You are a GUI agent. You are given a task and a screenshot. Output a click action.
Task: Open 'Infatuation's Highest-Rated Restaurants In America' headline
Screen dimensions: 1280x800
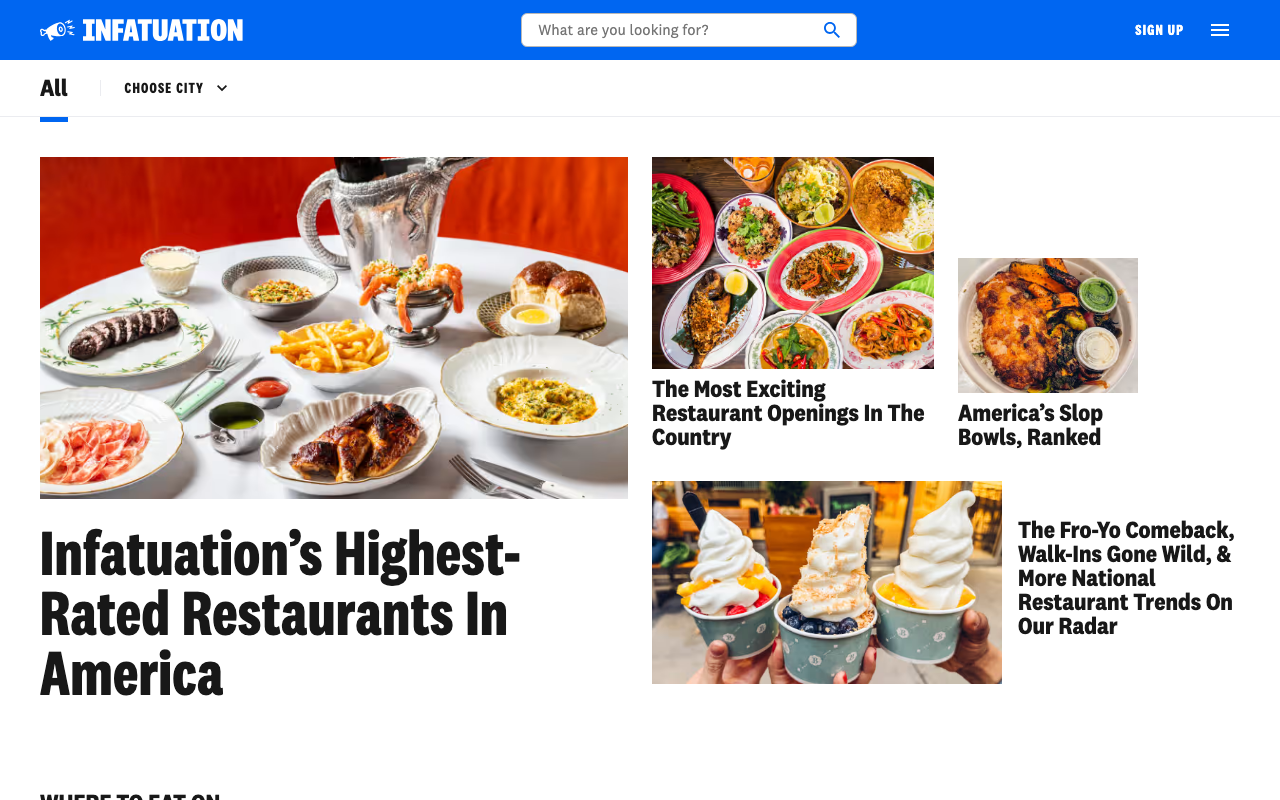[x=280, y=614]
